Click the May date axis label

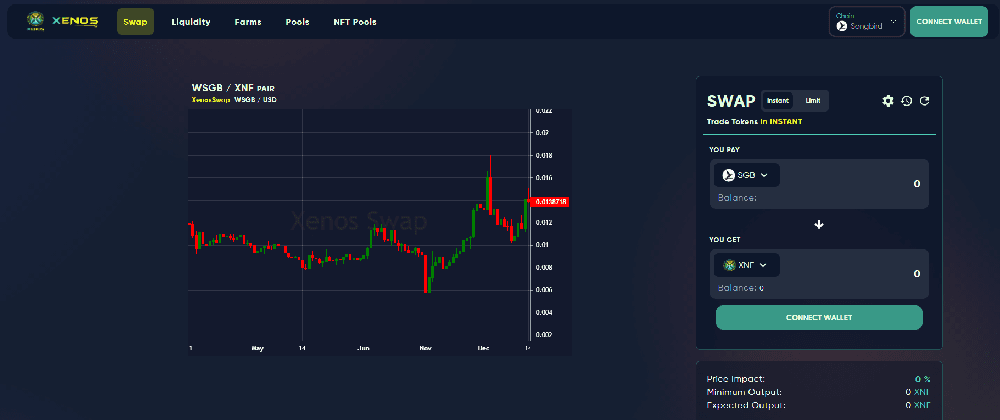(257, 349)
